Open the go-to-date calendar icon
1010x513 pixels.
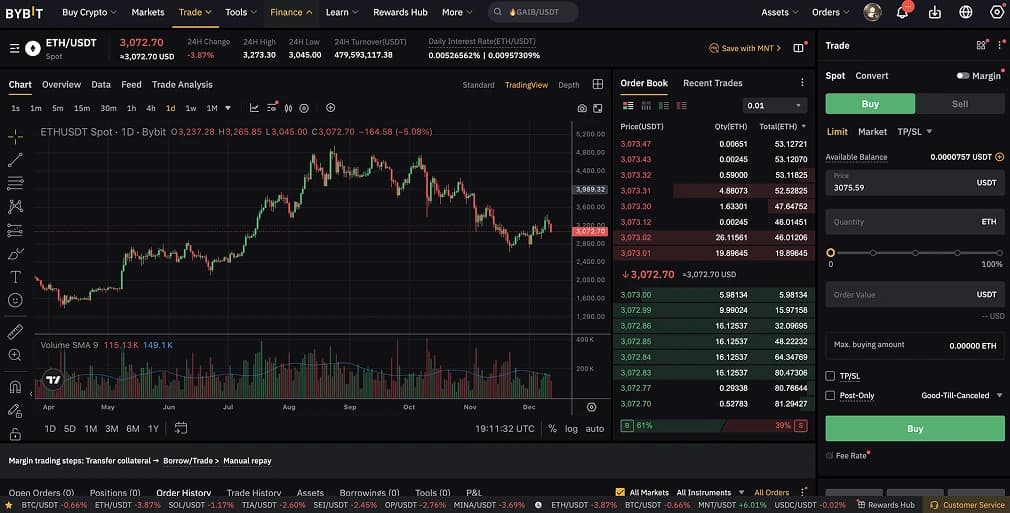click(x=181, y=428)
